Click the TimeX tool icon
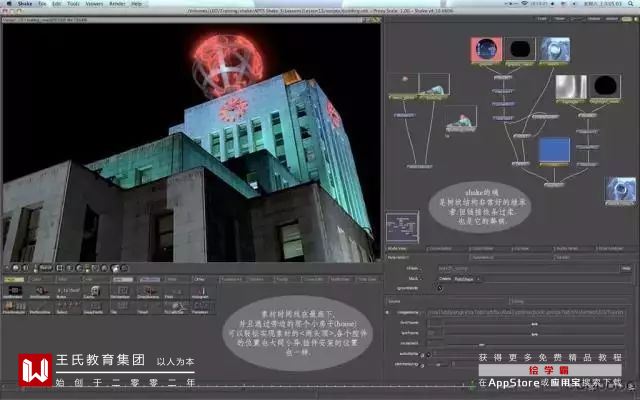 pyautogui.click(x=149, y=307)
